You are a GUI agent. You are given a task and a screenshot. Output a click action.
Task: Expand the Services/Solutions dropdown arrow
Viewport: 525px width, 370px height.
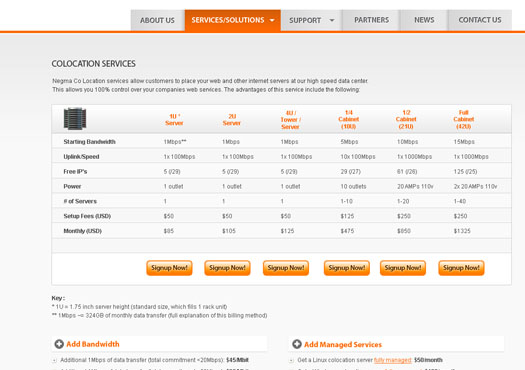pos(272,20)
